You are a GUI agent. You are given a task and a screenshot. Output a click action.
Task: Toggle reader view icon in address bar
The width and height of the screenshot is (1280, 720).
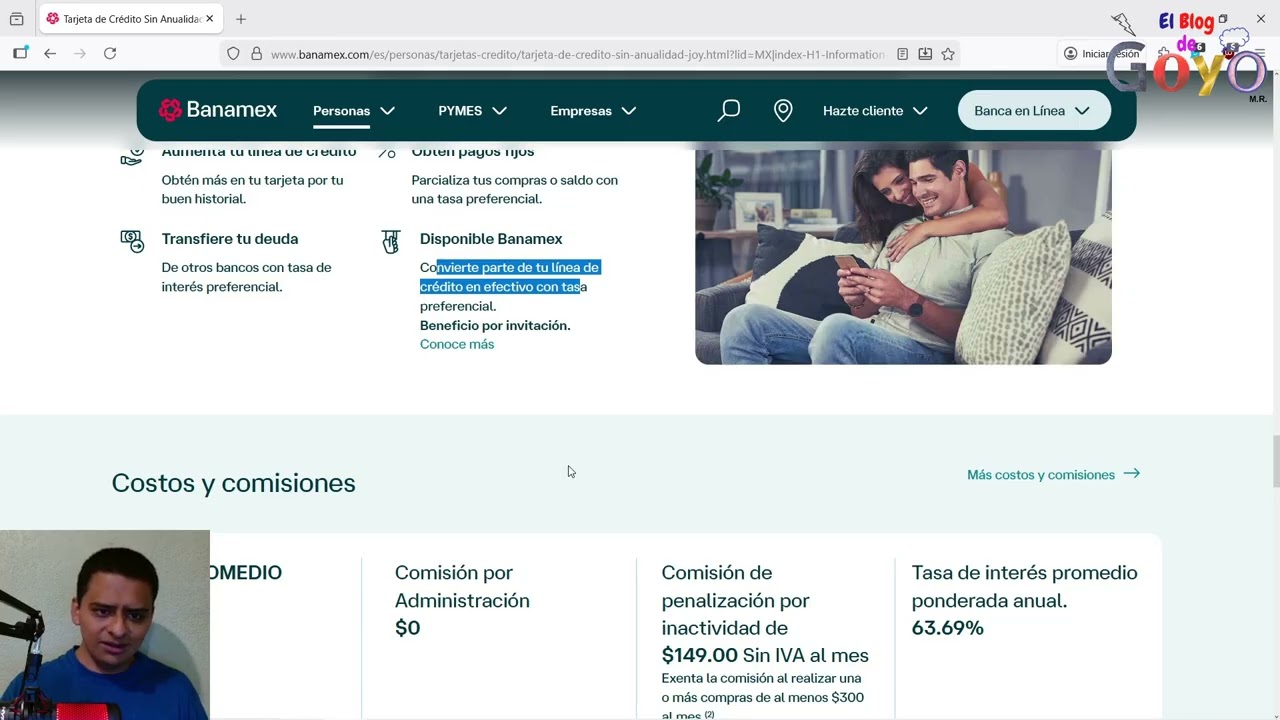(903, 54)
